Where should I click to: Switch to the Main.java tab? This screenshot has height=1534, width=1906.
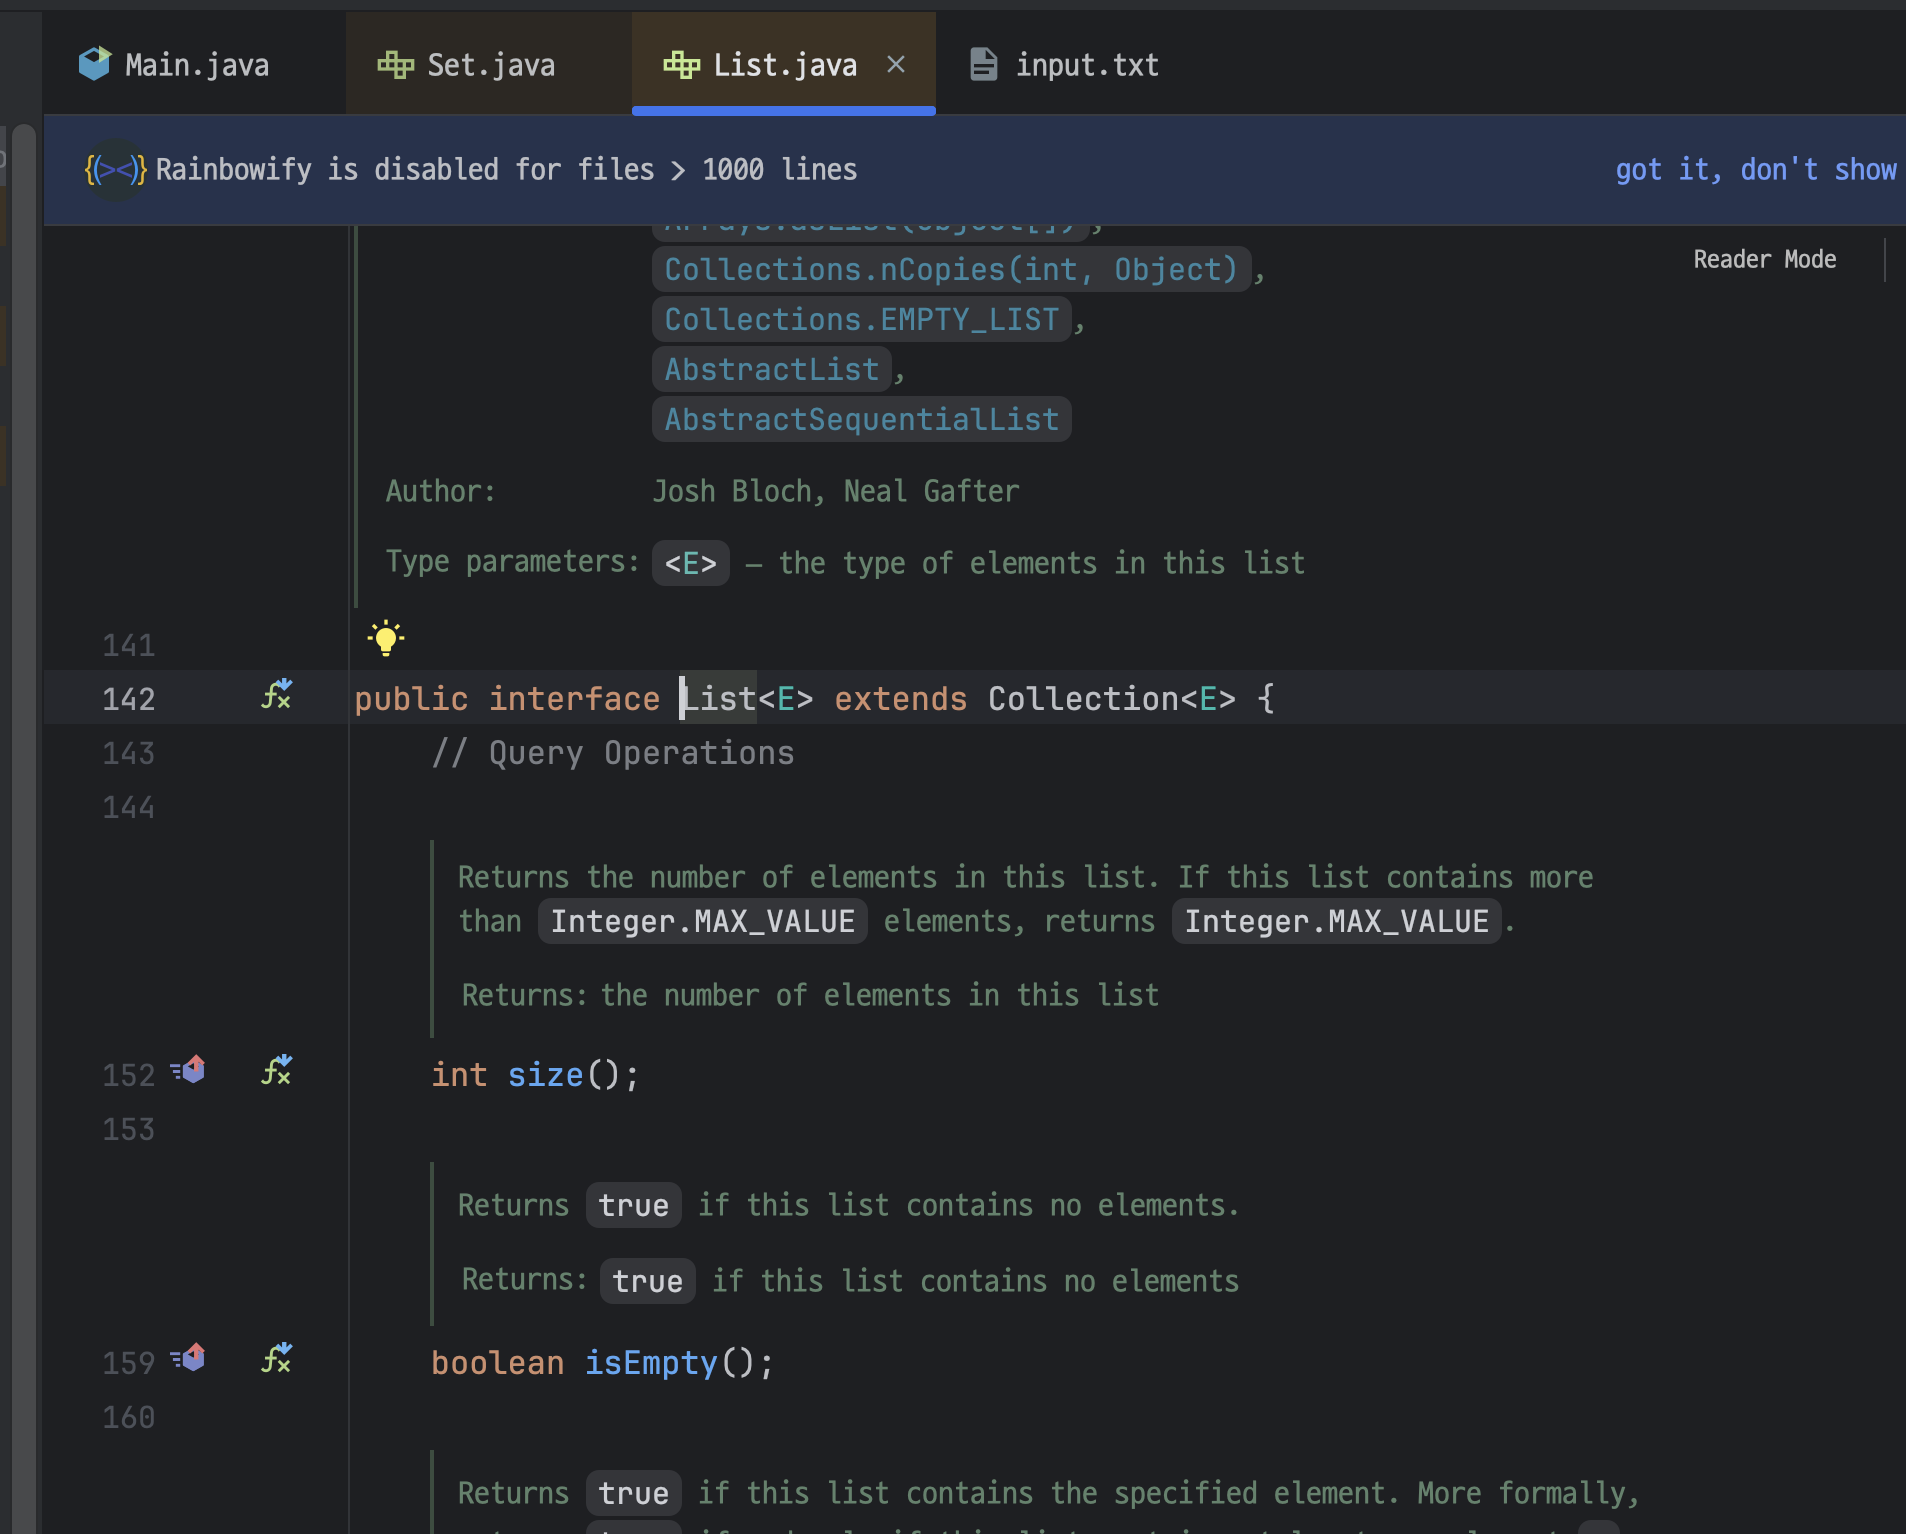coord(197,64)
